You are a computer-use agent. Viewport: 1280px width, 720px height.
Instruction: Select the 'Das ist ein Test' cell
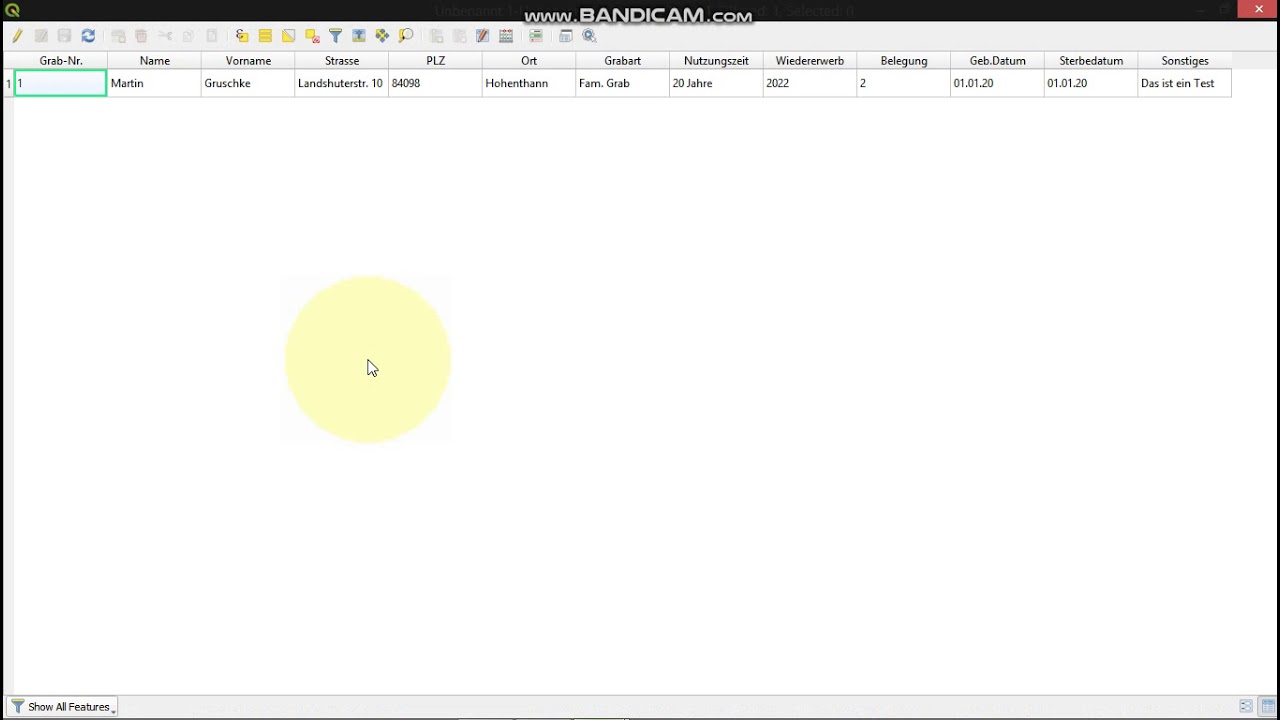click(x=1185, y=83)
